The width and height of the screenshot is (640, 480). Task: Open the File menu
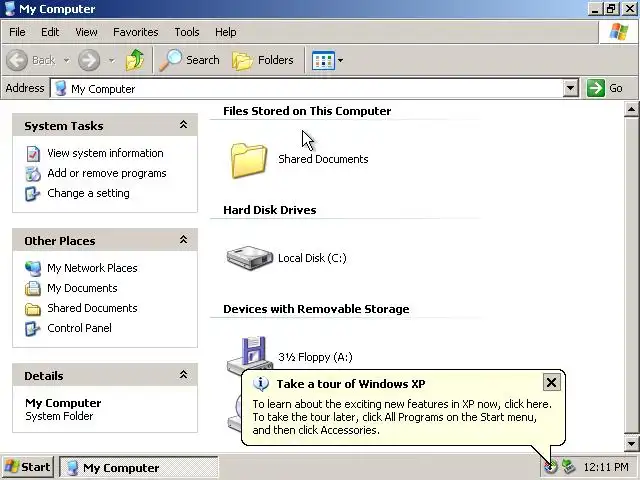(x=17, y=32)
